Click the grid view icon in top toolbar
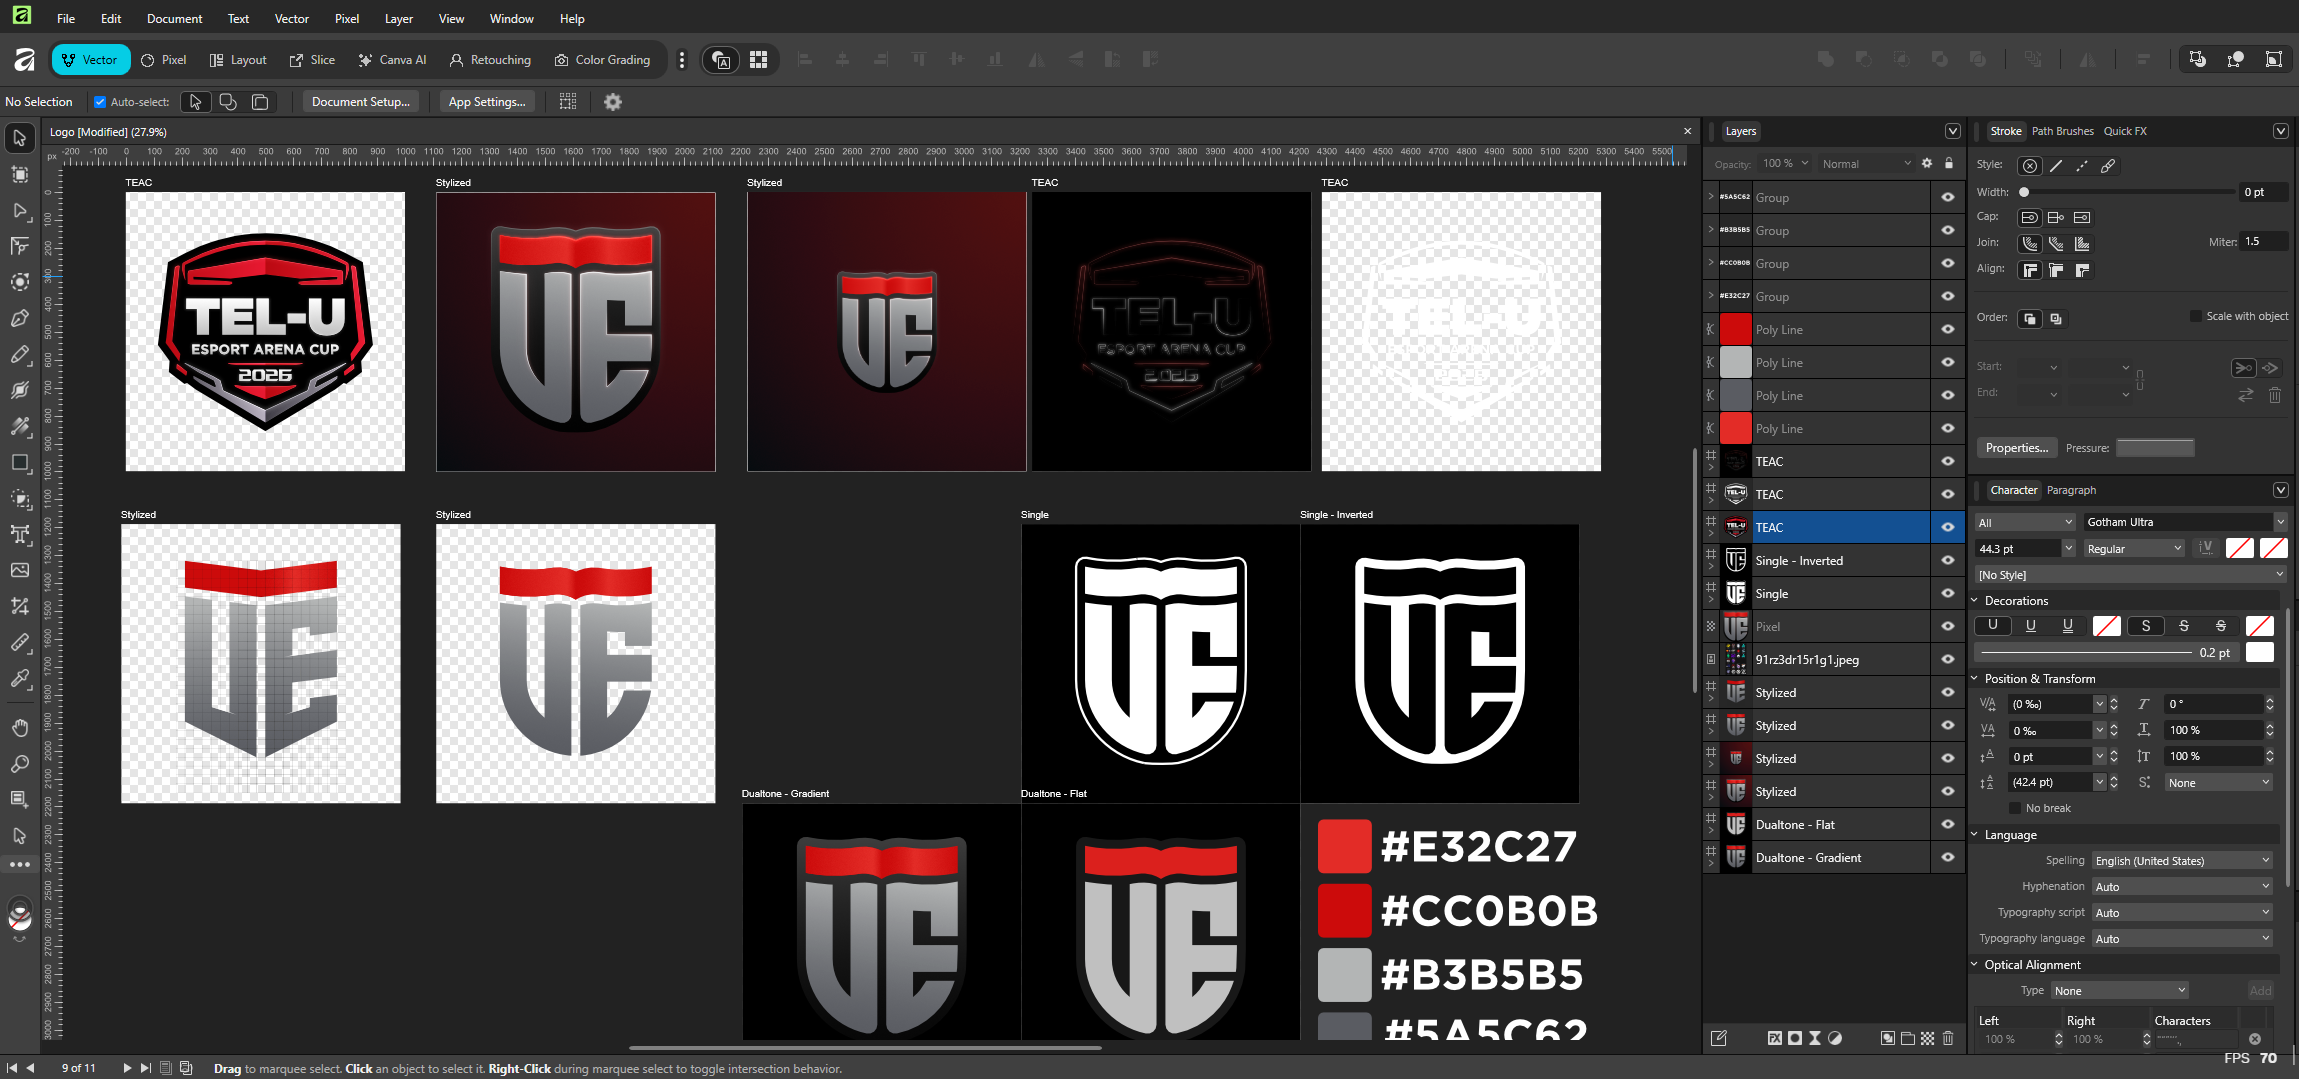The image size is (2299, 1079). coord(759,60)
